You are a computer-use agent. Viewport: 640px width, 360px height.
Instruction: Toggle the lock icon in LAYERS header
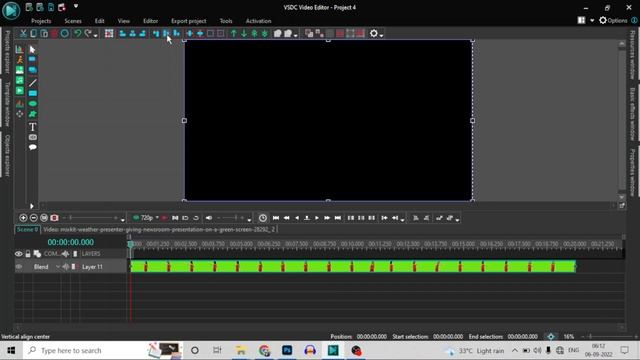(x=28, y=254)
